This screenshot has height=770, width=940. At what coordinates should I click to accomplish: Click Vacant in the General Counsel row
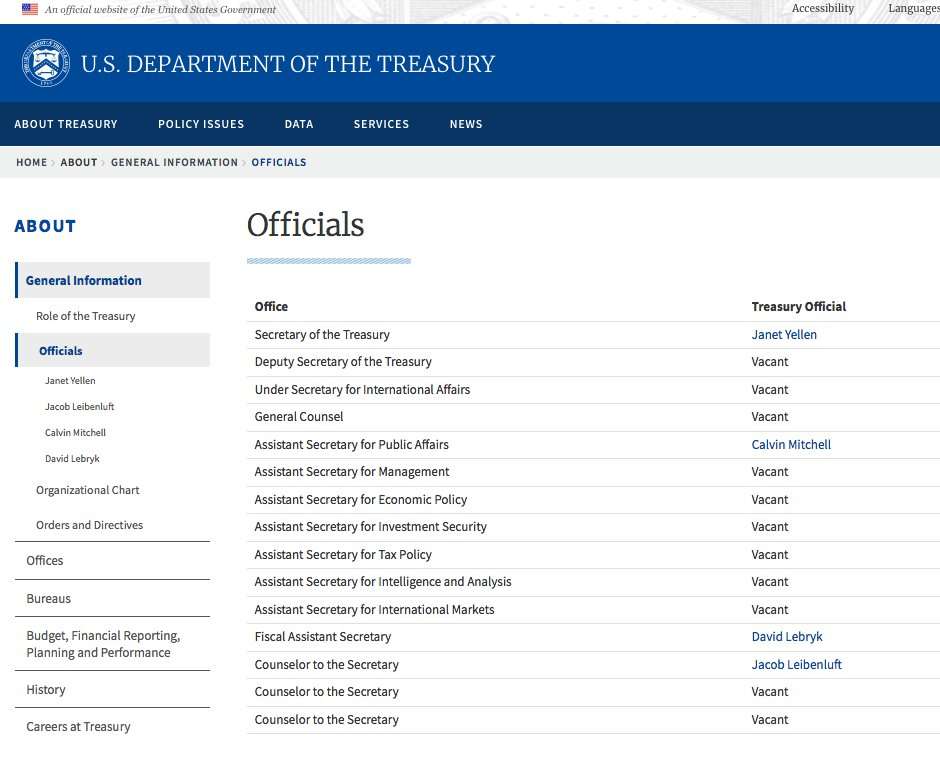(x=770, y=417)
